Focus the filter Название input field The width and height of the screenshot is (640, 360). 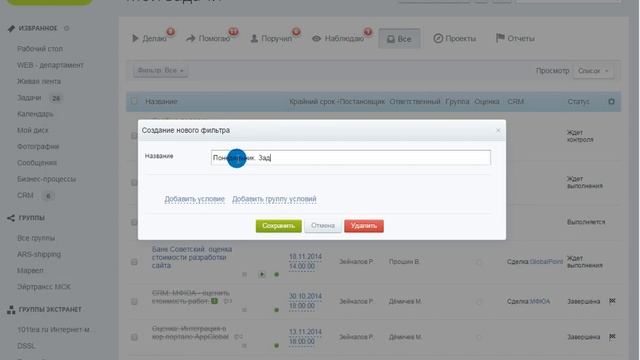[x=351, y=158]
